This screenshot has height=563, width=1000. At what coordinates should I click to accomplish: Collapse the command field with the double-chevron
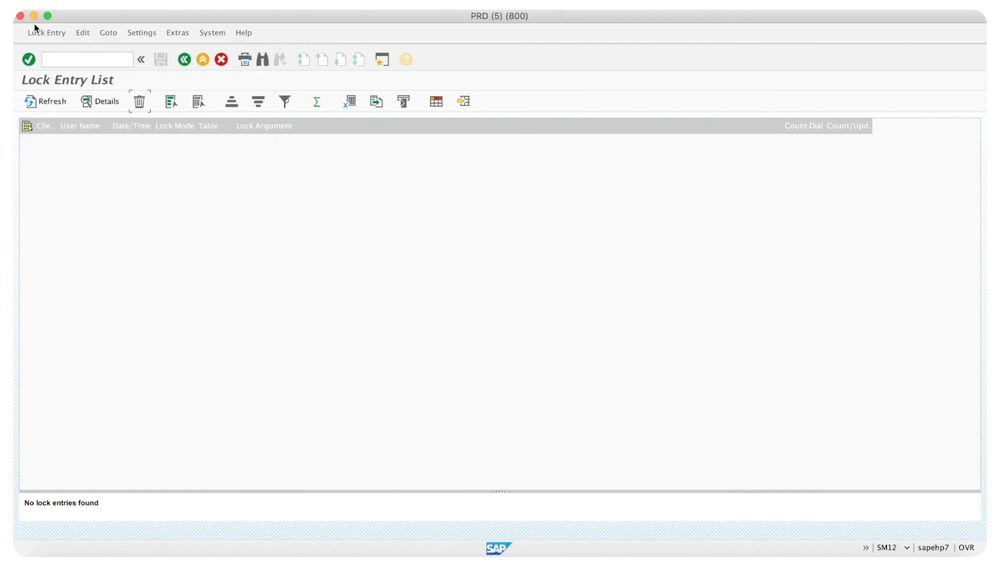point(141,59)
